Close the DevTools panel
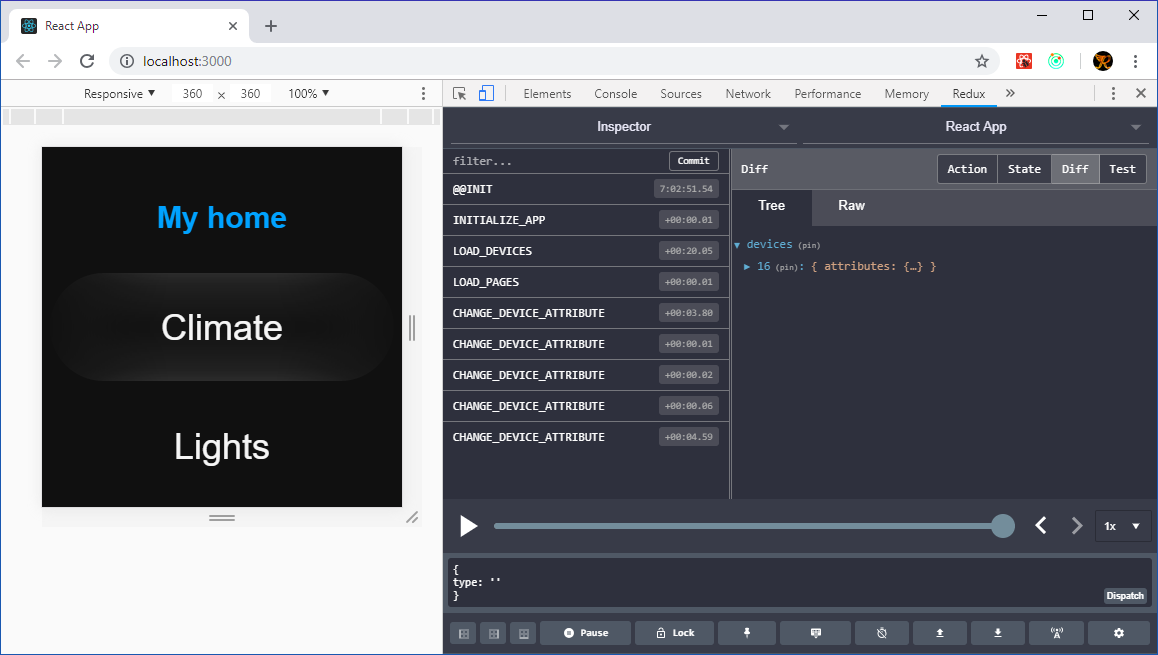1158x655 pixels. click(1140, 93)
